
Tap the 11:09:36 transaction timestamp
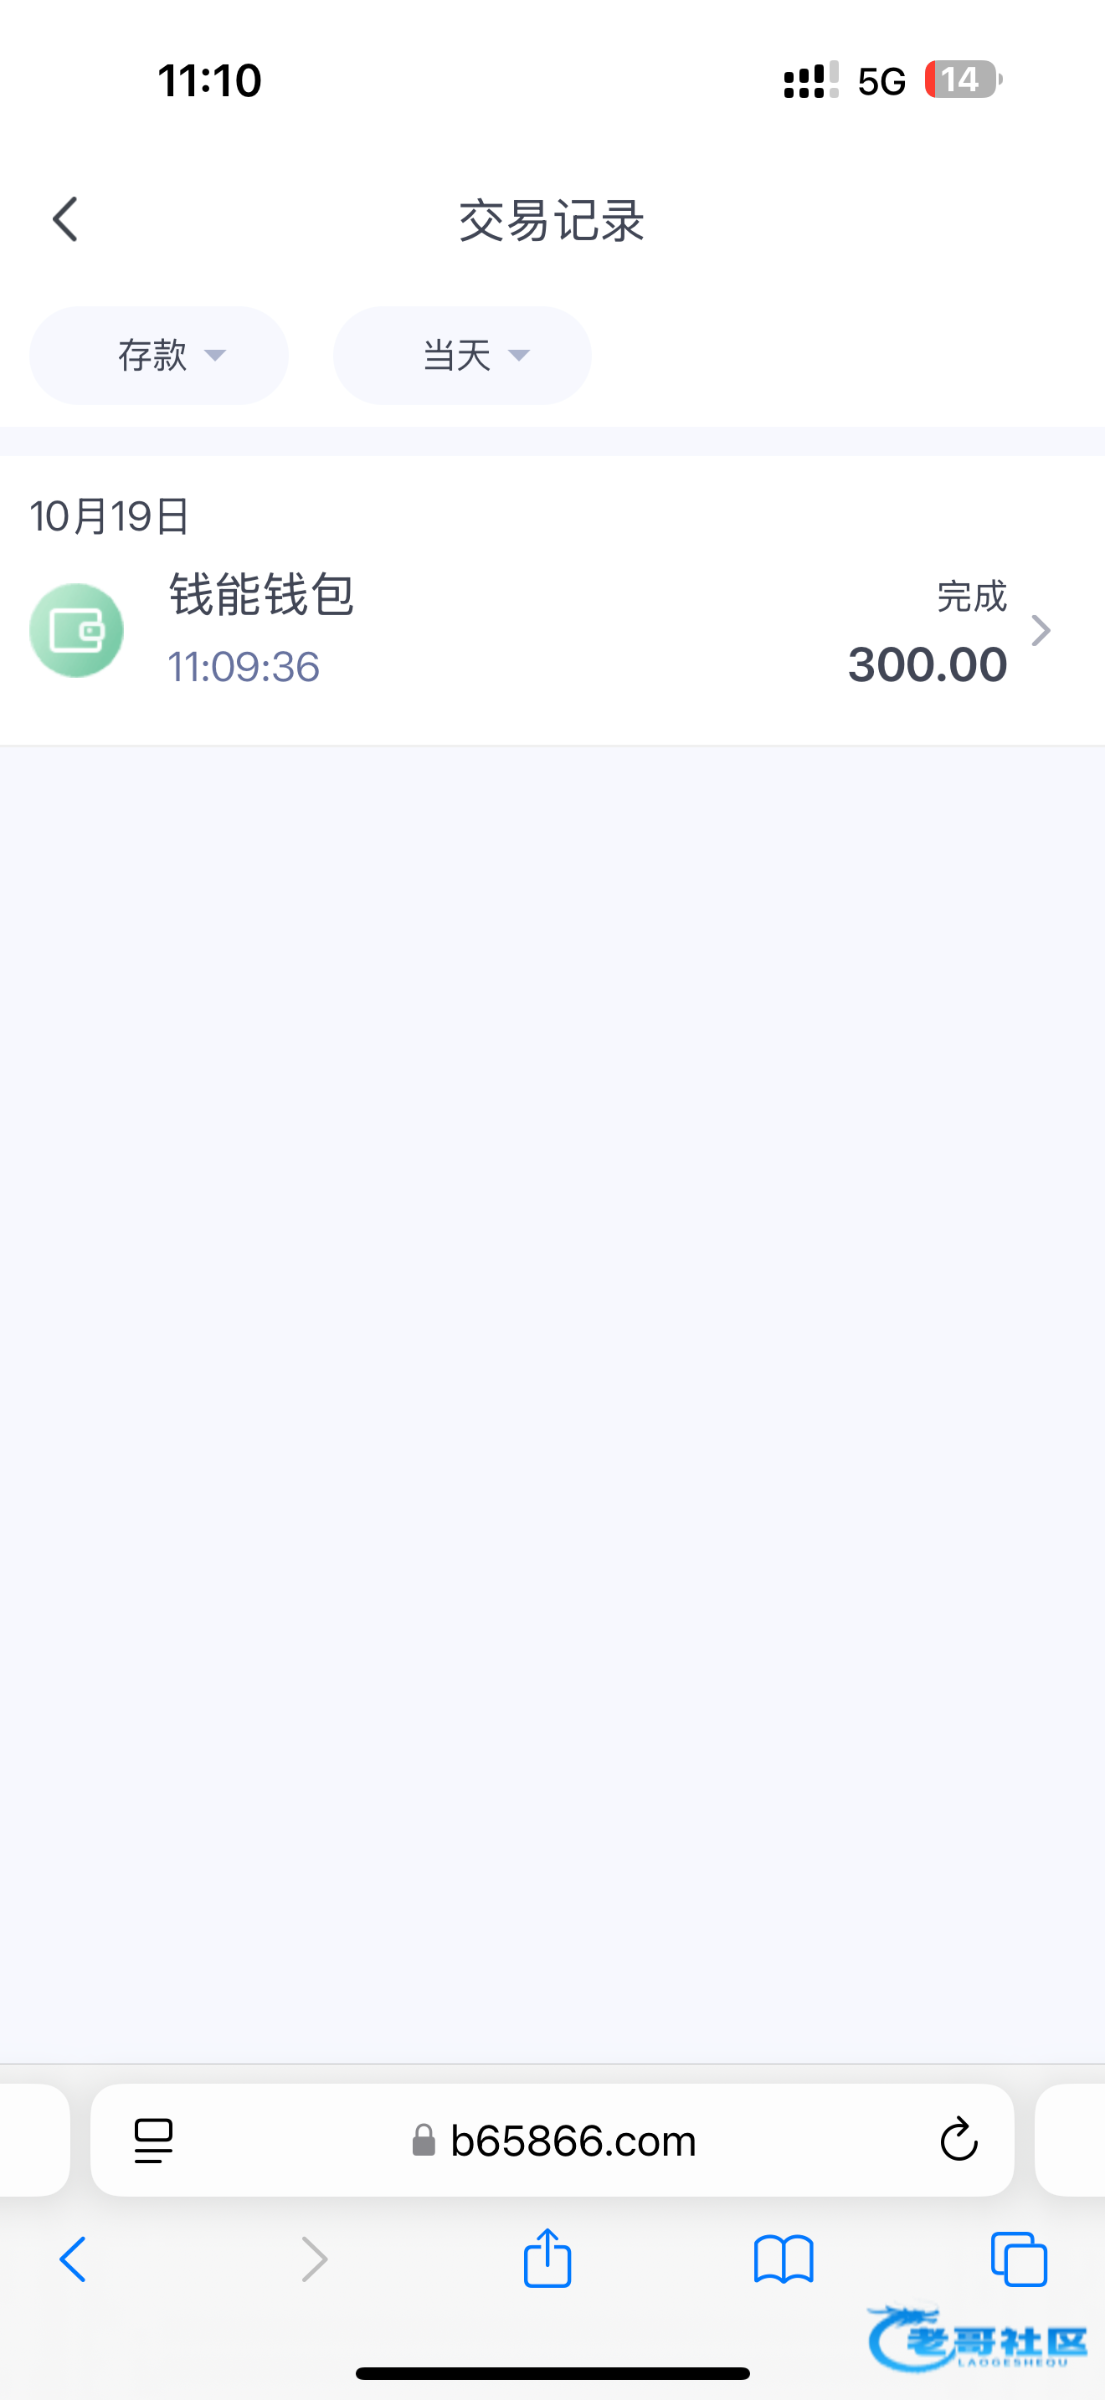[243, 667]
